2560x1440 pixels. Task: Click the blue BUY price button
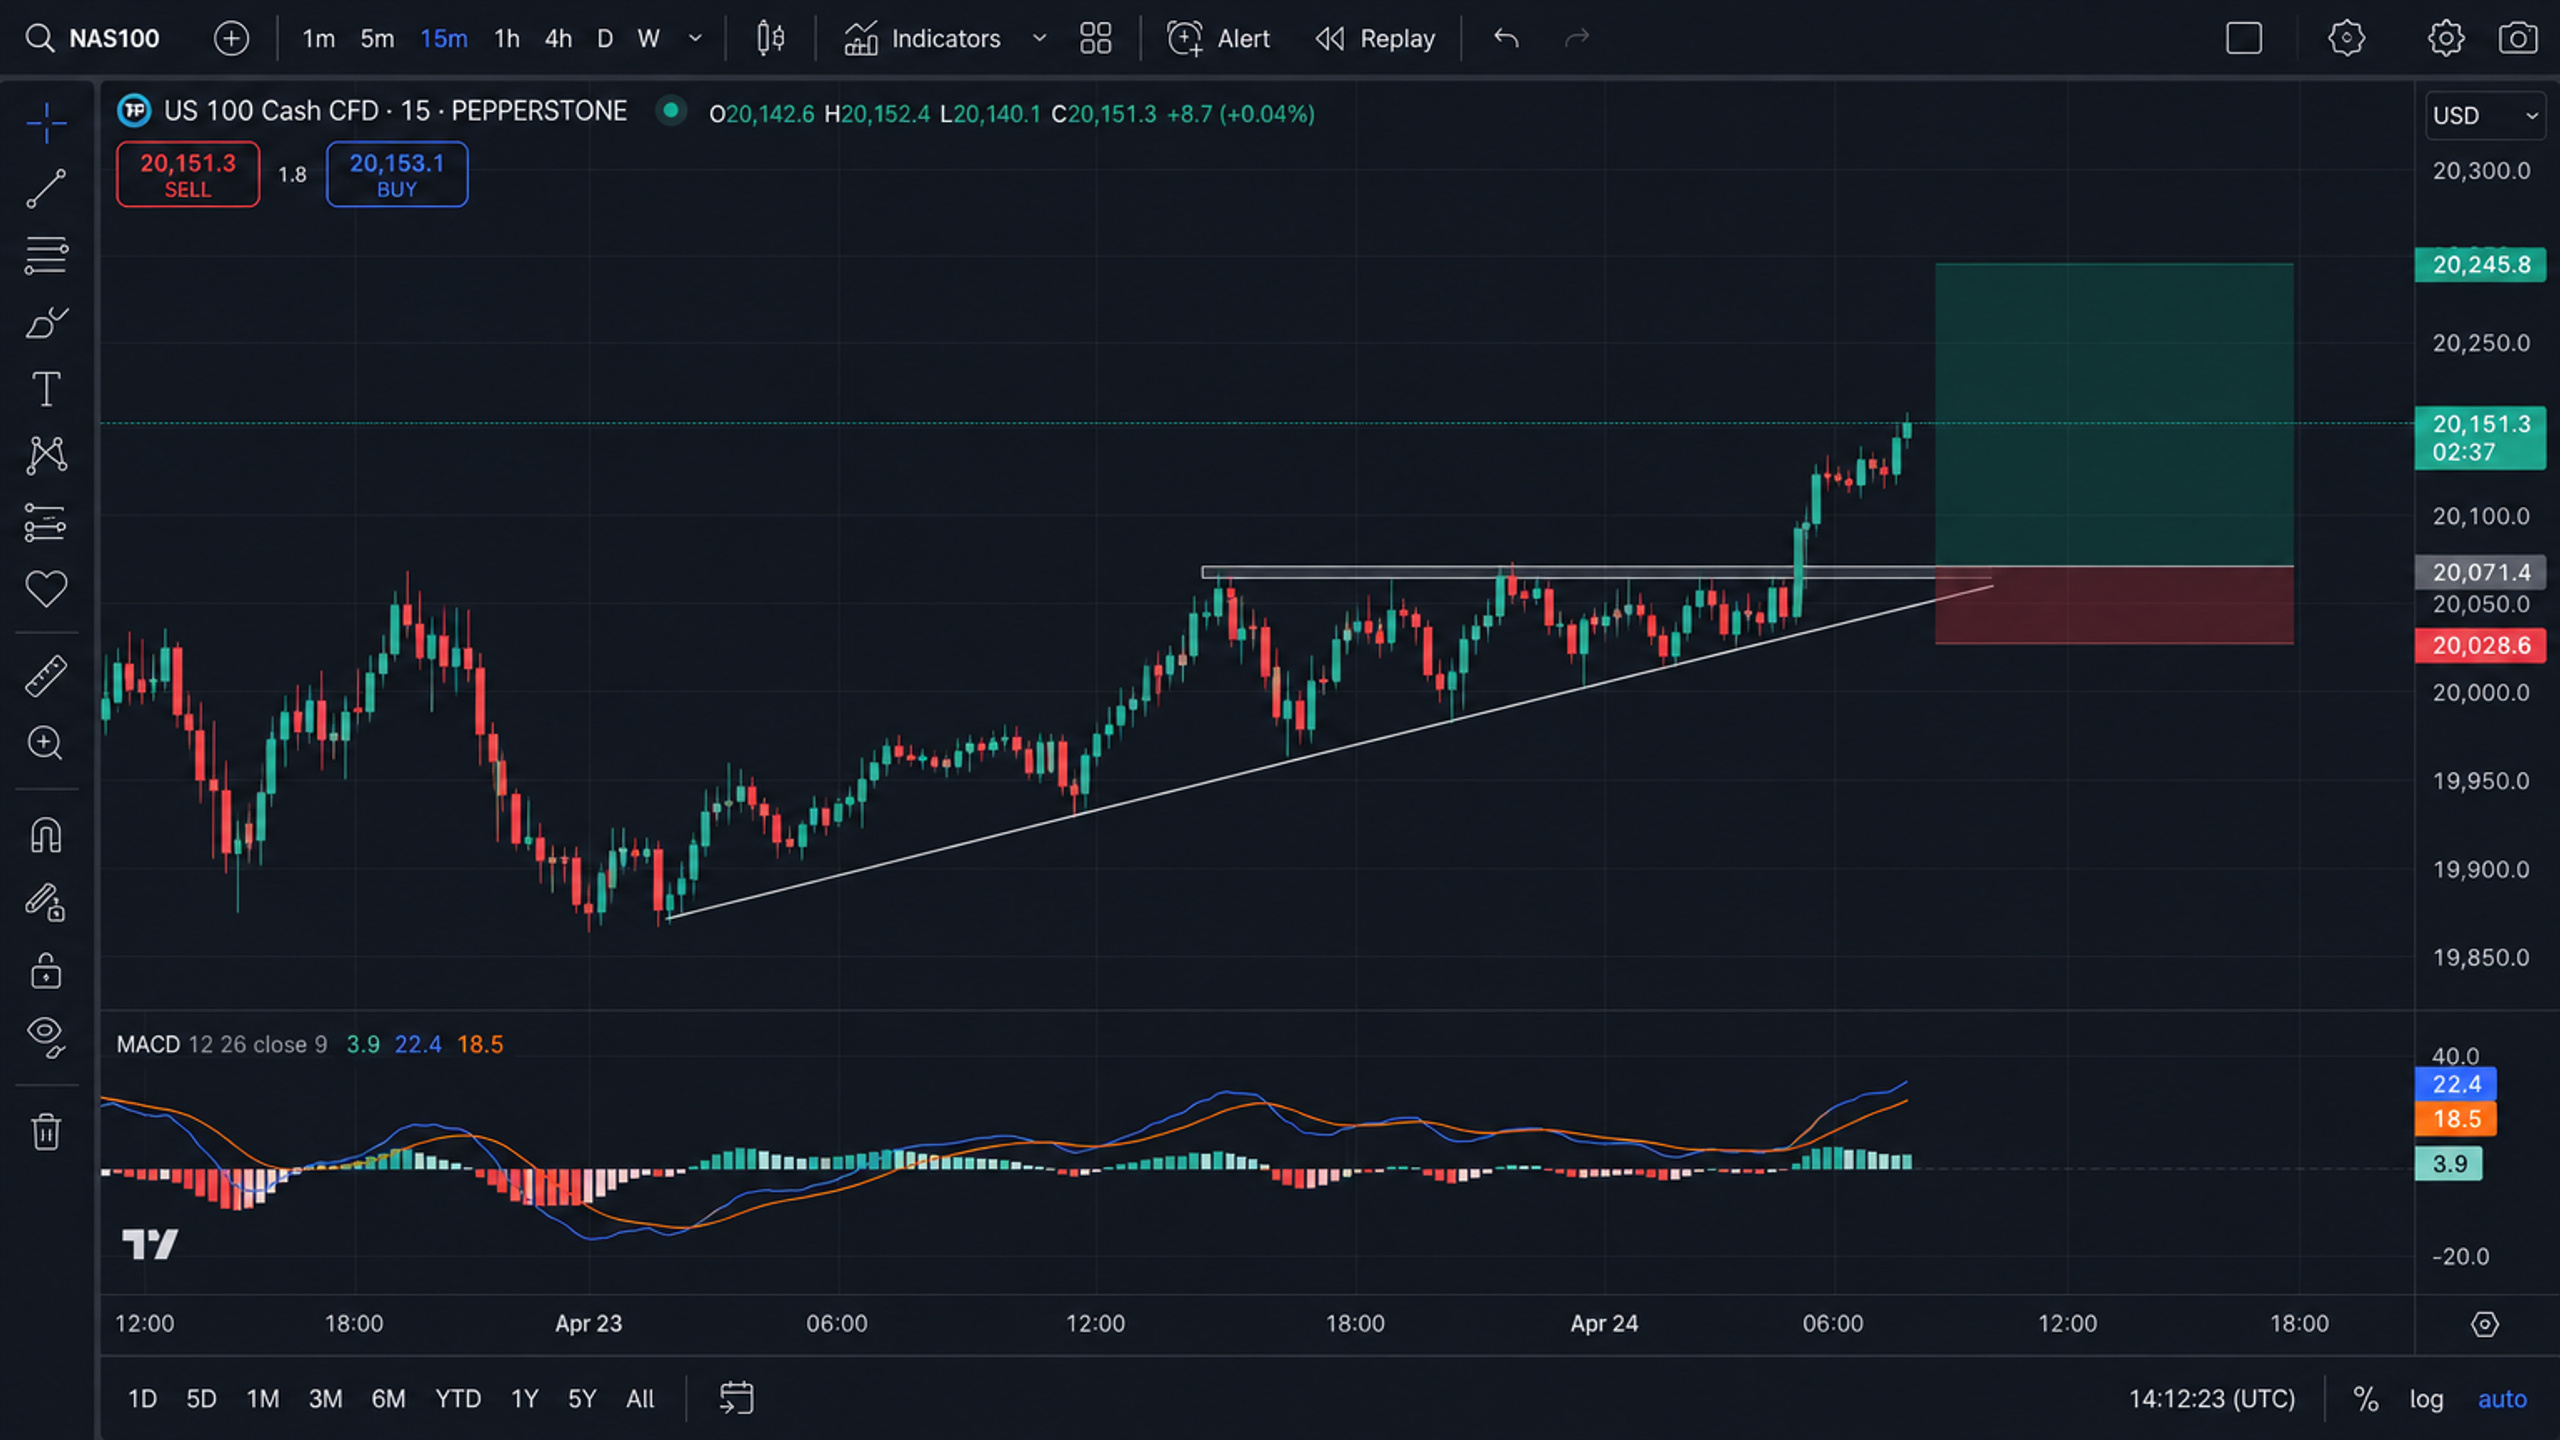tap(397, 175)
